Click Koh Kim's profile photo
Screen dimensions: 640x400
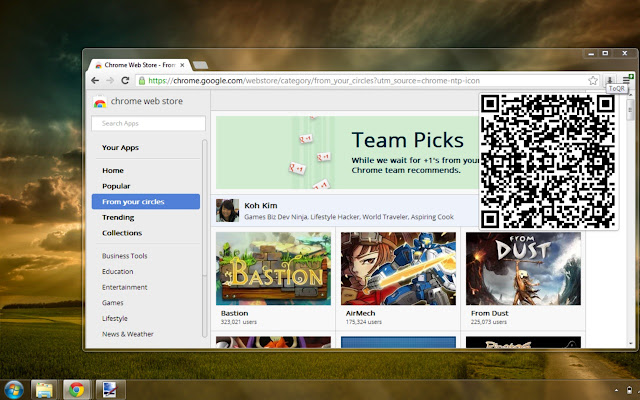pos(227,211)
